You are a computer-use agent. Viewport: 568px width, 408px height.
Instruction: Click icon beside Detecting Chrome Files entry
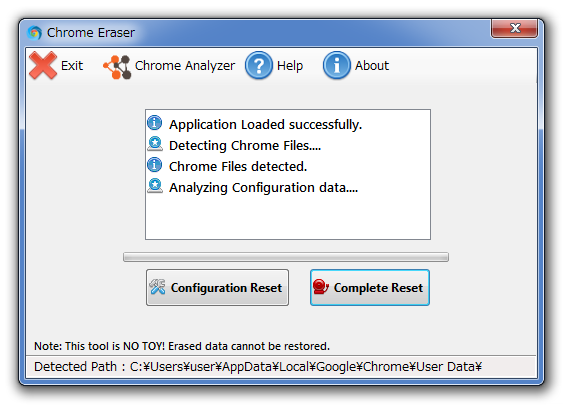pos(155,144)
